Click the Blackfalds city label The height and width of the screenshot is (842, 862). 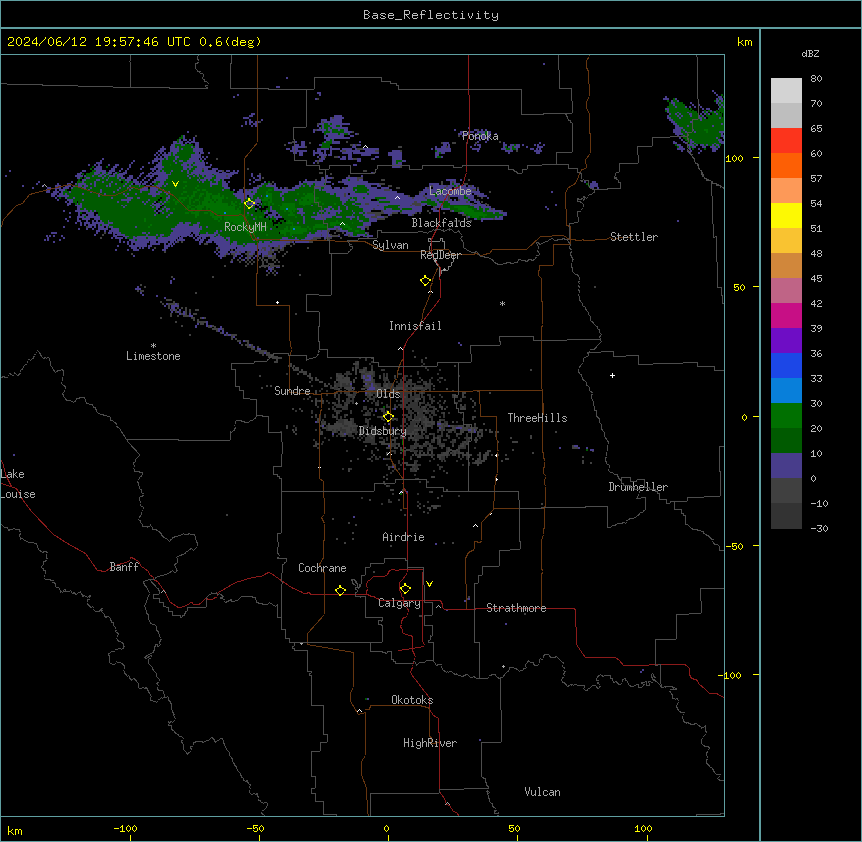point(441,223)
